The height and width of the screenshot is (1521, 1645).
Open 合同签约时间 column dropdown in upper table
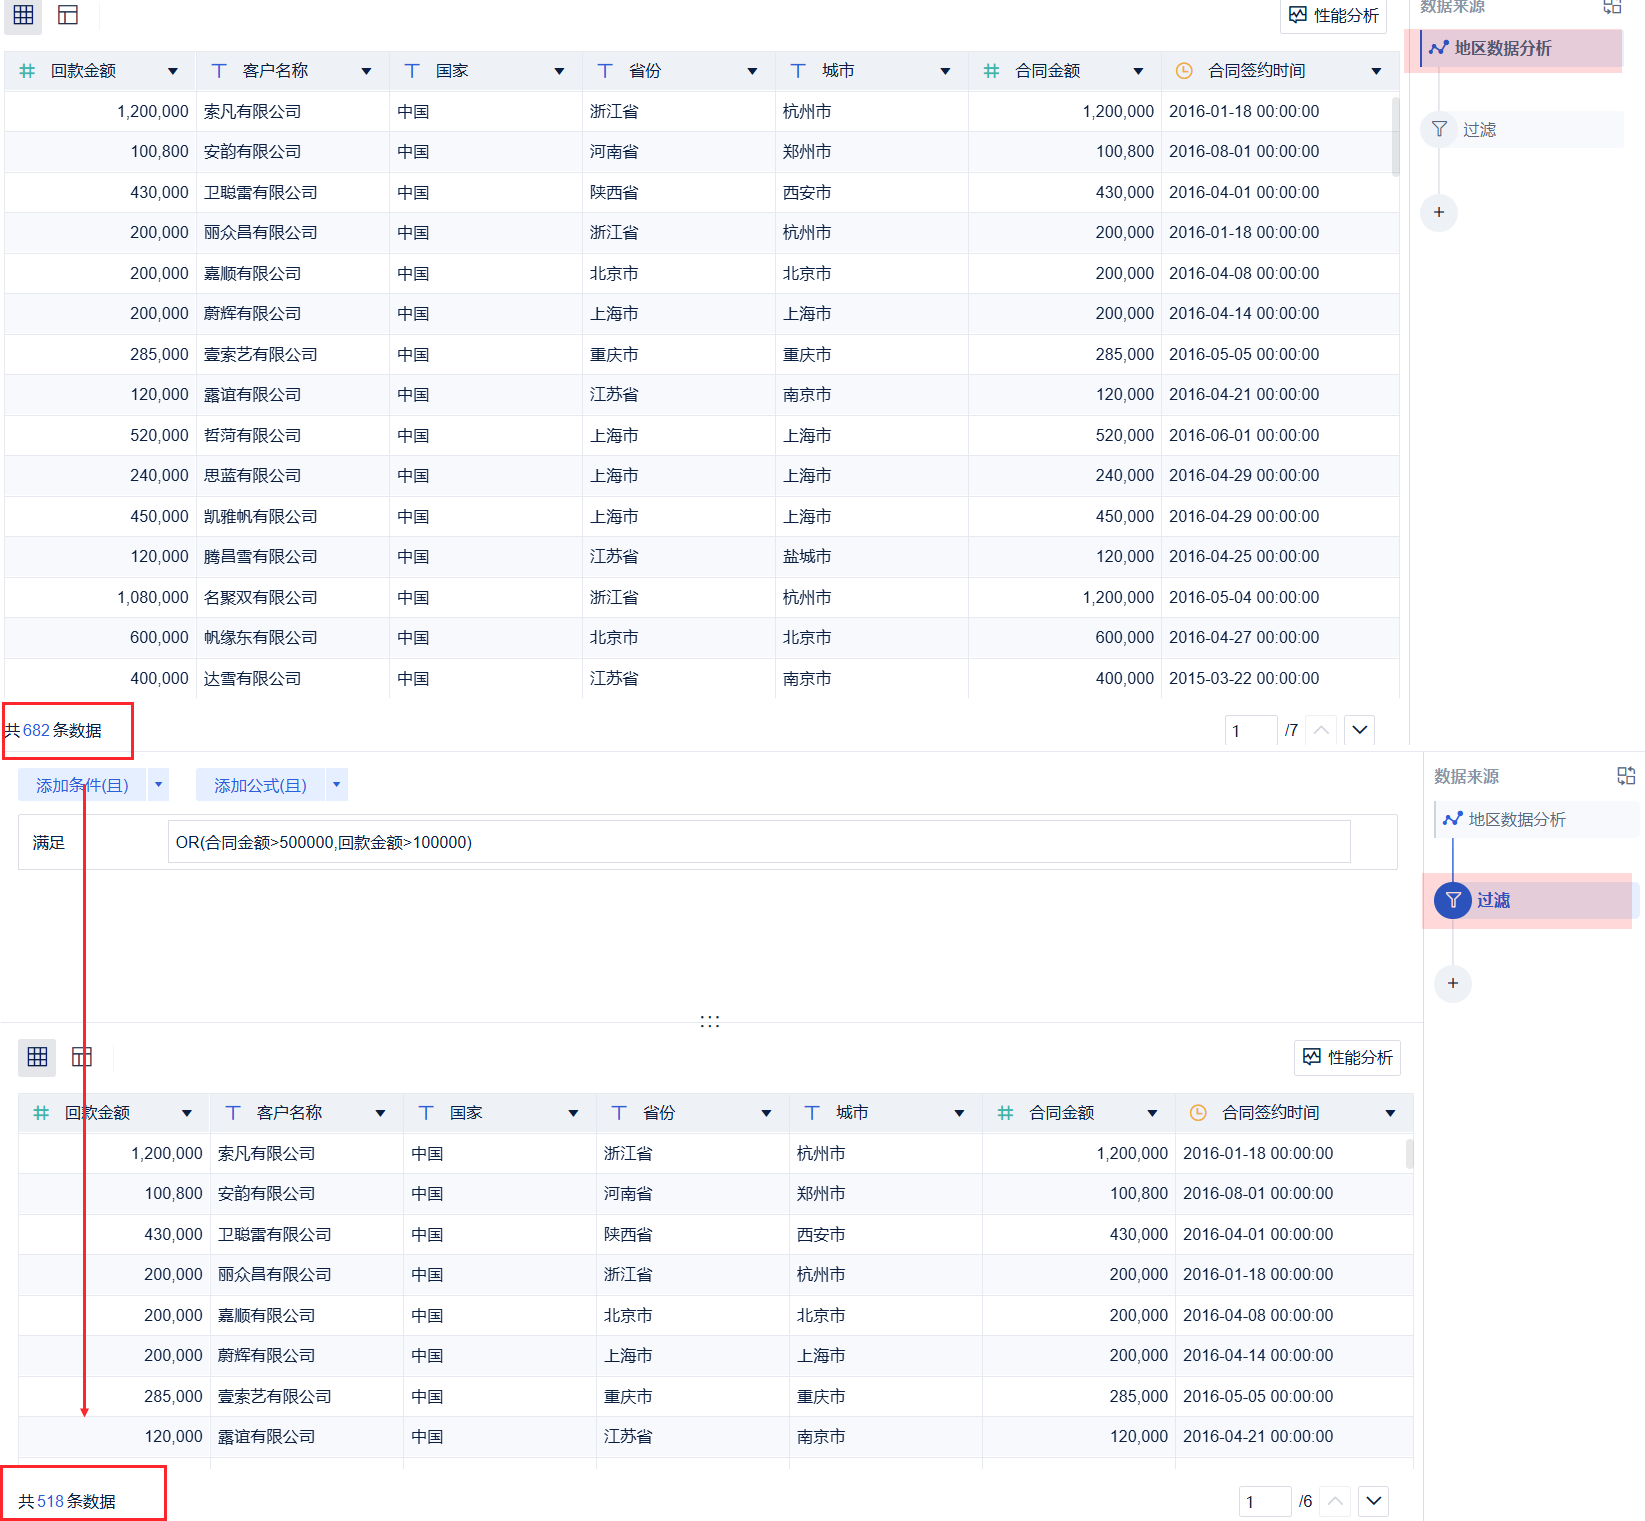tap(1376, 71)
